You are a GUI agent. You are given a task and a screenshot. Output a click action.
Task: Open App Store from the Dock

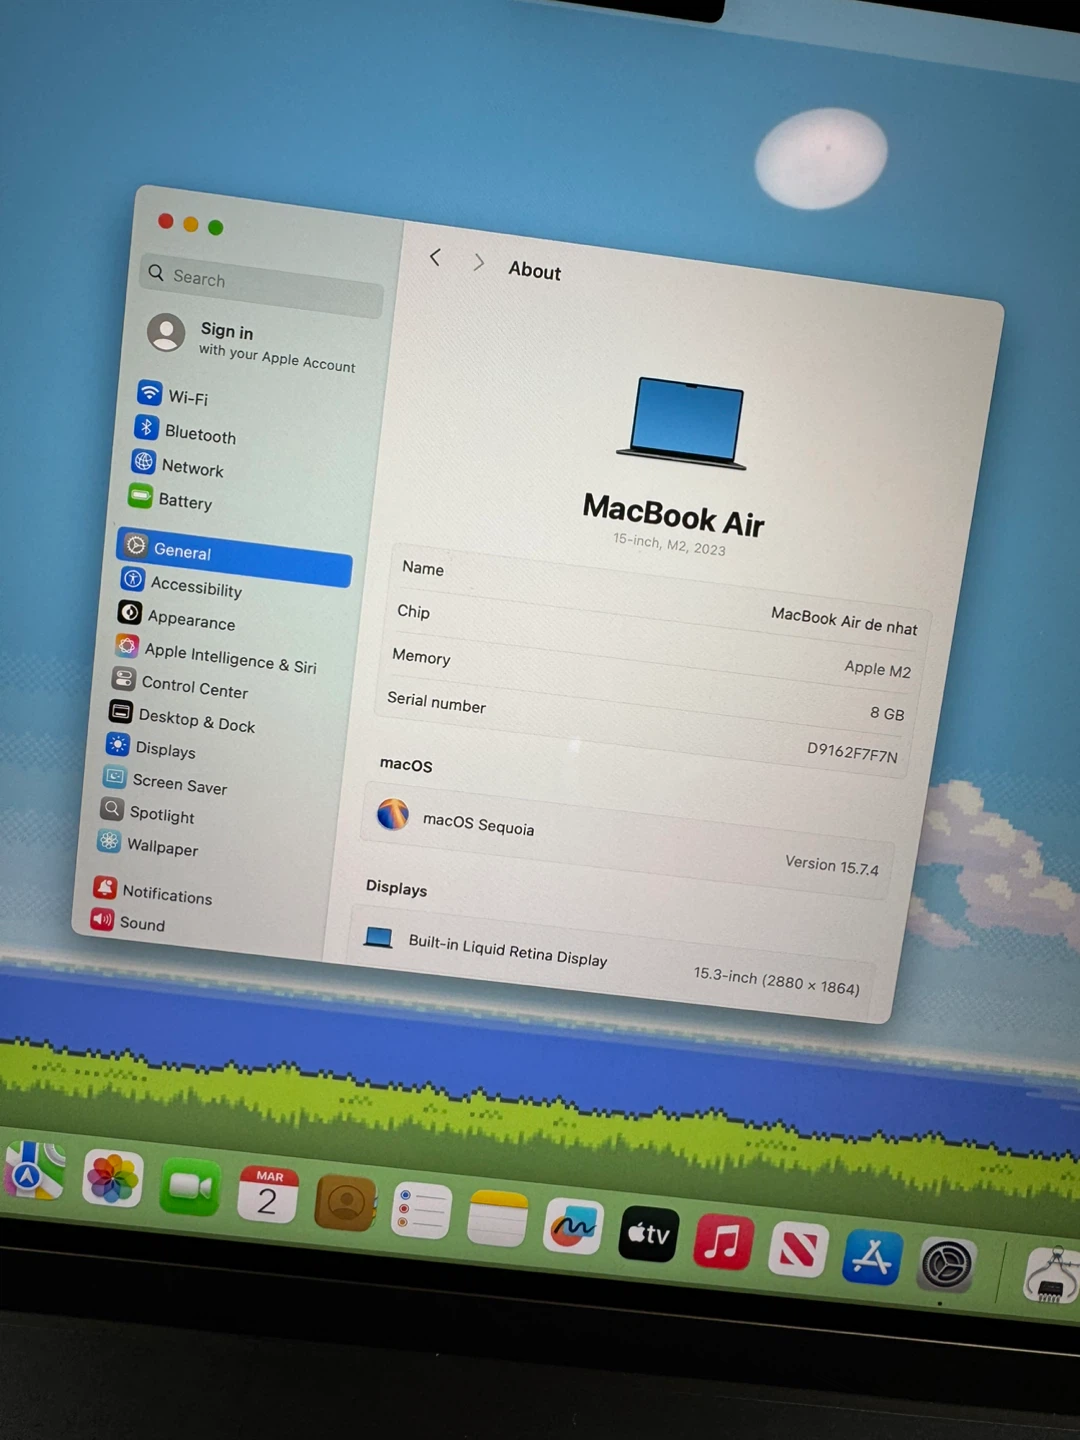click(872, 1258)
